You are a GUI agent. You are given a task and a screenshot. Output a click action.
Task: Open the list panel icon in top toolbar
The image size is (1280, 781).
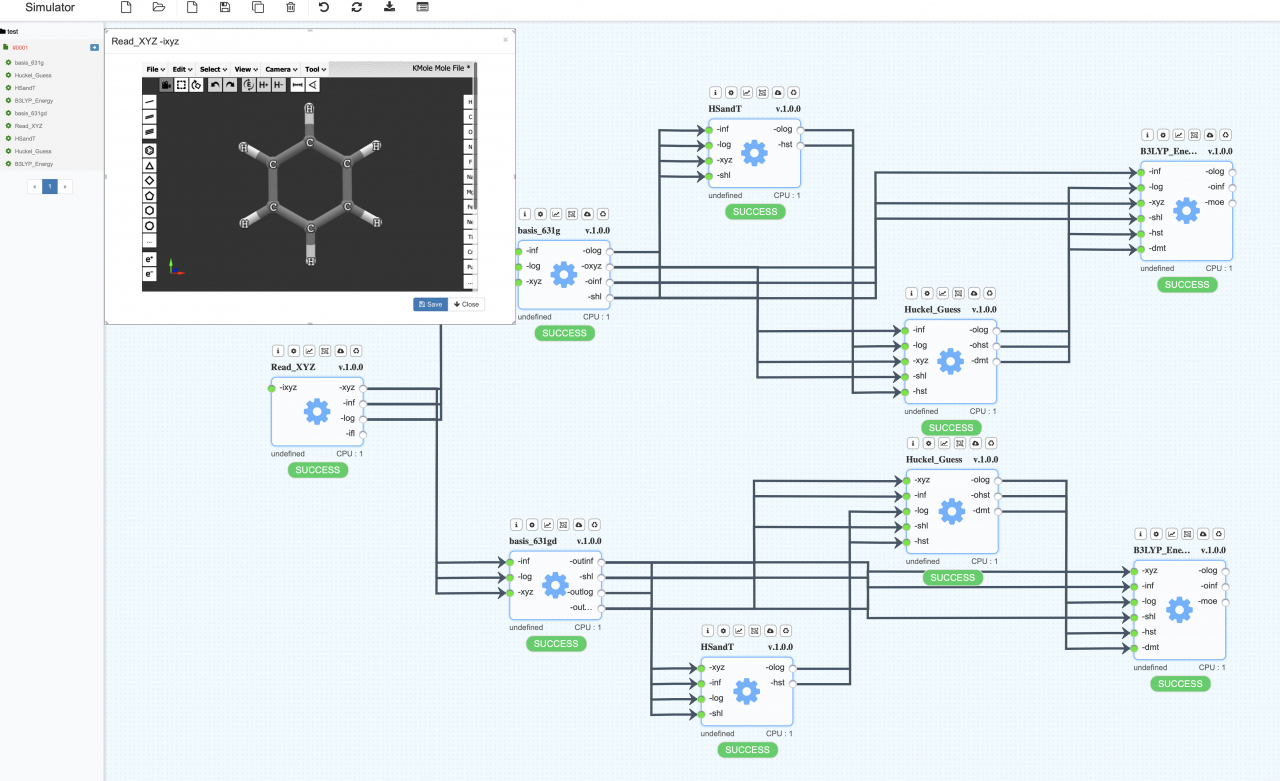pos(423,7)
